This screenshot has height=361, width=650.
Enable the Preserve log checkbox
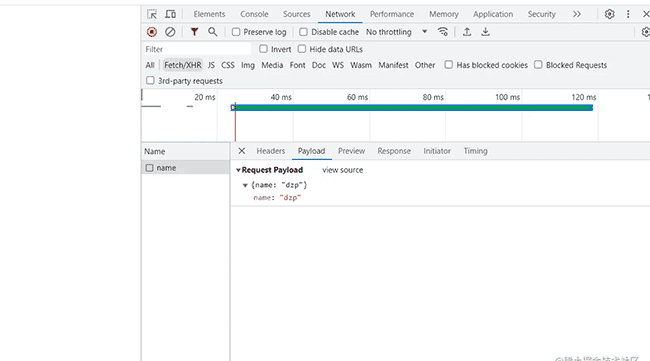click(236, 32)
